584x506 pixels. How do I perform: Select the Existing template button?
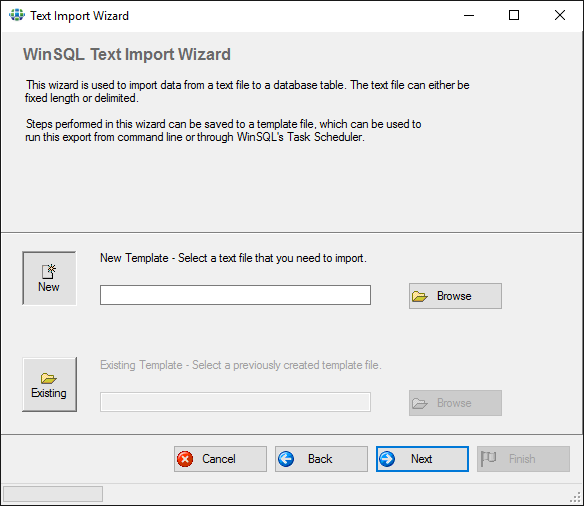pos(50,385)
